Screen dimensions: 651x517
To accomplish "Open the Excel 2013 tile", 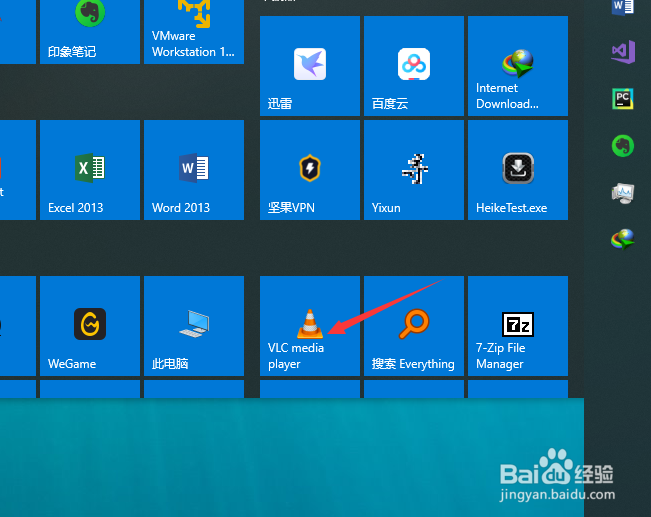I will click(90, 170).
